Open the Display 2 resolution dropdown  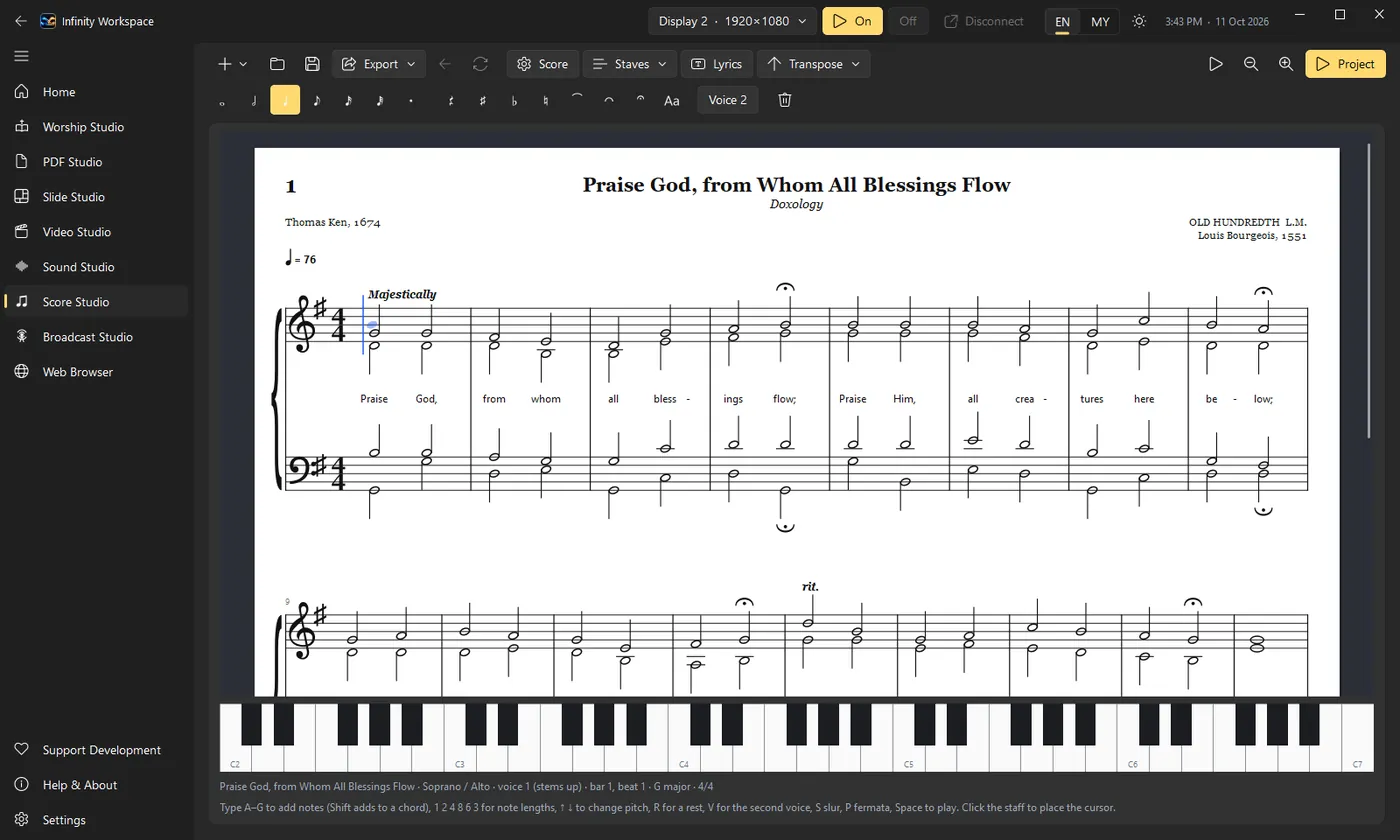(733, 21)
